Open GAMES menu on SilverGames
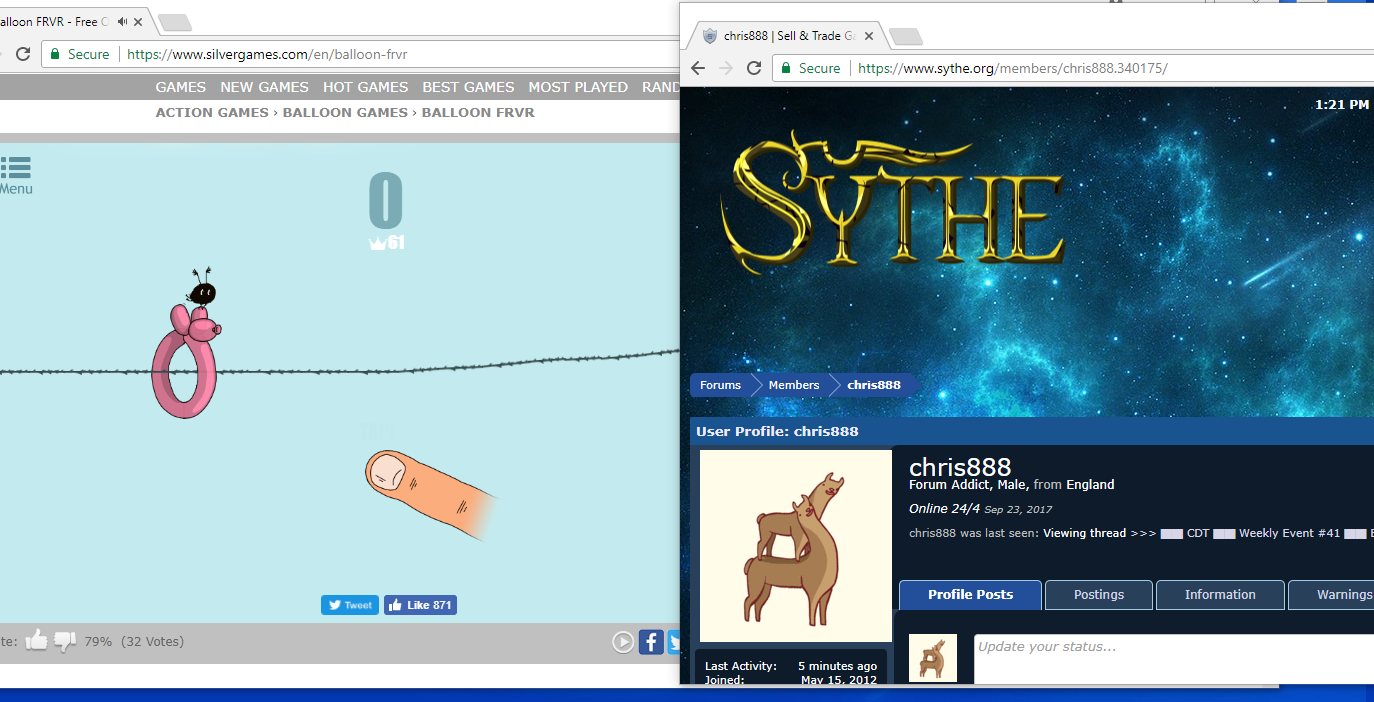 (x=181, y=87)
